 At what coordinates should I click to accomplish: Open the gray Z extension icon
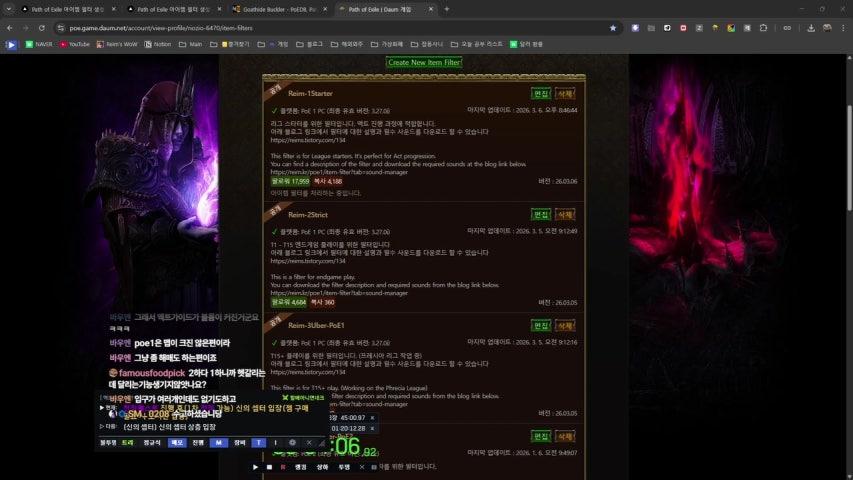coord(699,28)
